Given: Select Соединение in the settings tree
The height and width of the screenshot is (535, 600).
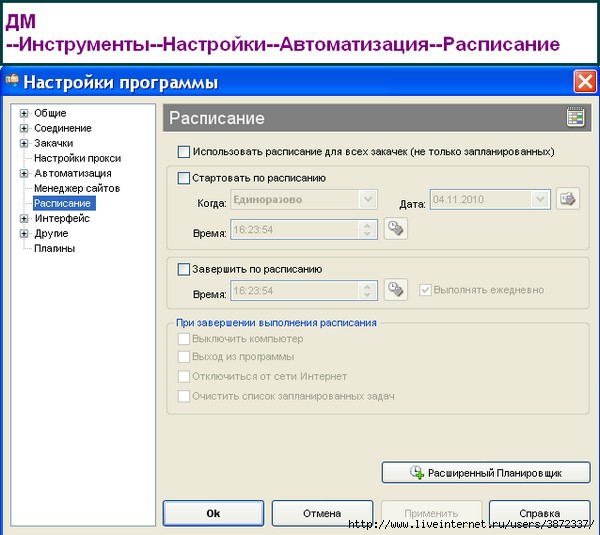Looking at the screenshot, I should pos(63,128).
